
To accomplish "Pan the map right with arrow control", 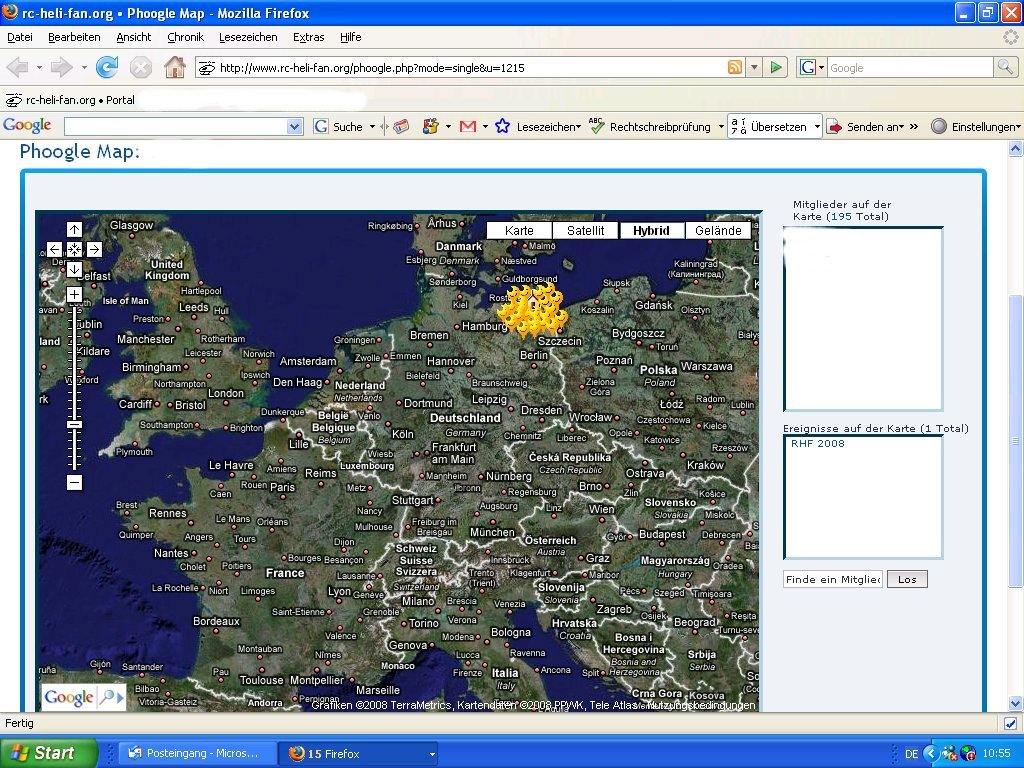I will click(94, 249).
